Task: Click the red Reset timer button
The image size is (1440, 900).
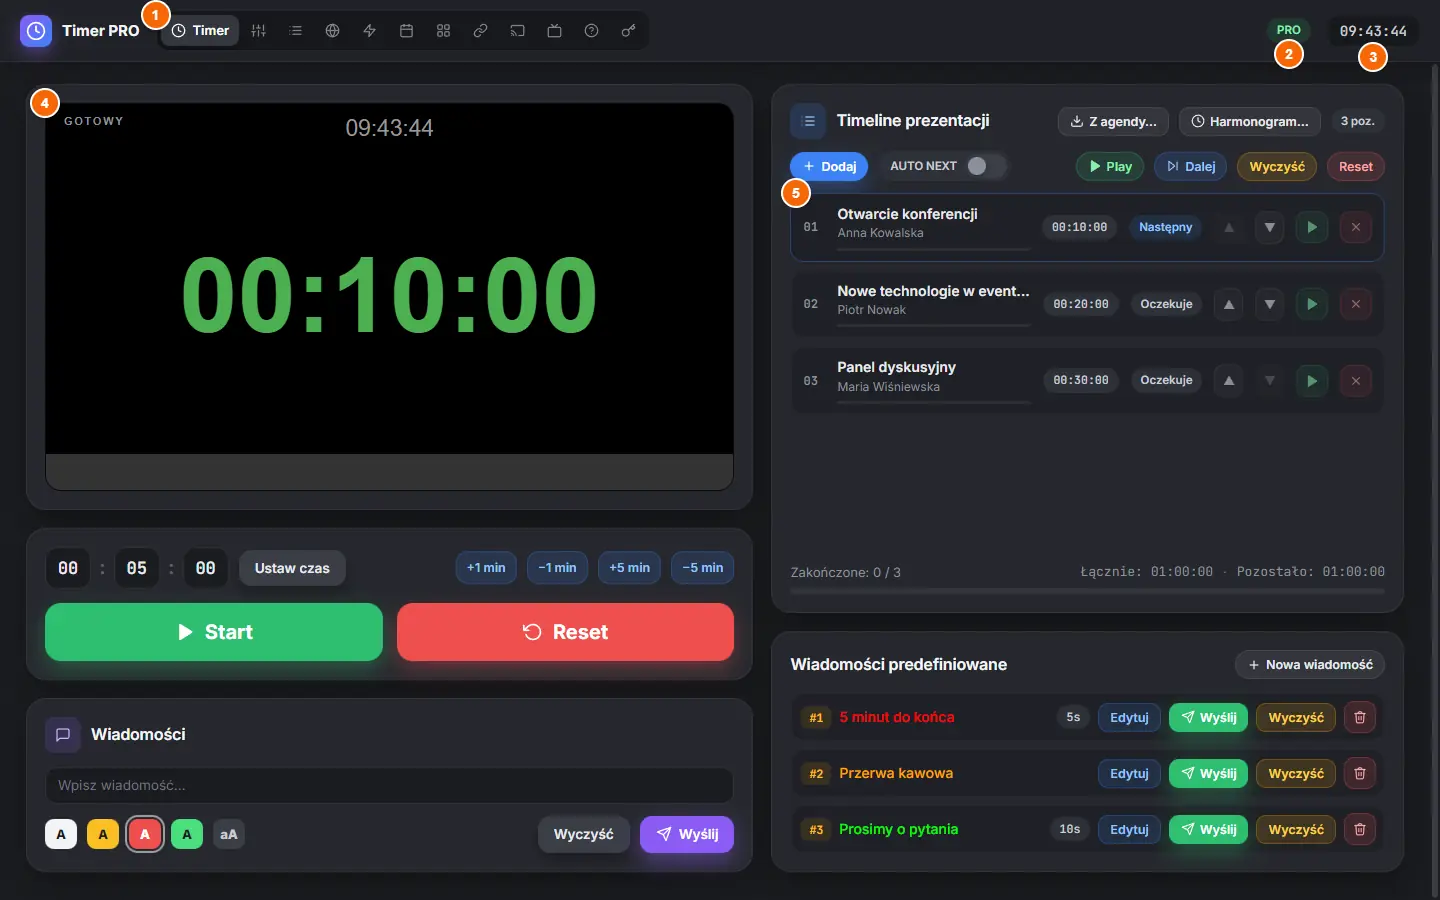Action: [565, 632]
